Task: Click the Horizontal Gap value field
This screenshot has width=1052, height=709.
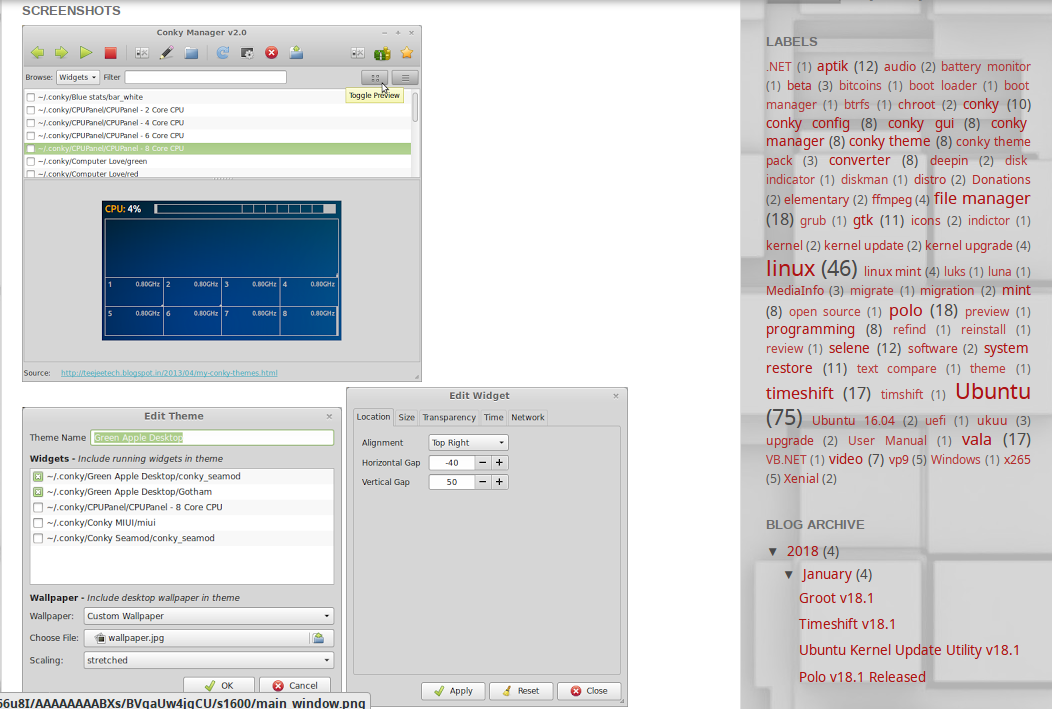Action: pyautogui.click(x=452, y=463)
